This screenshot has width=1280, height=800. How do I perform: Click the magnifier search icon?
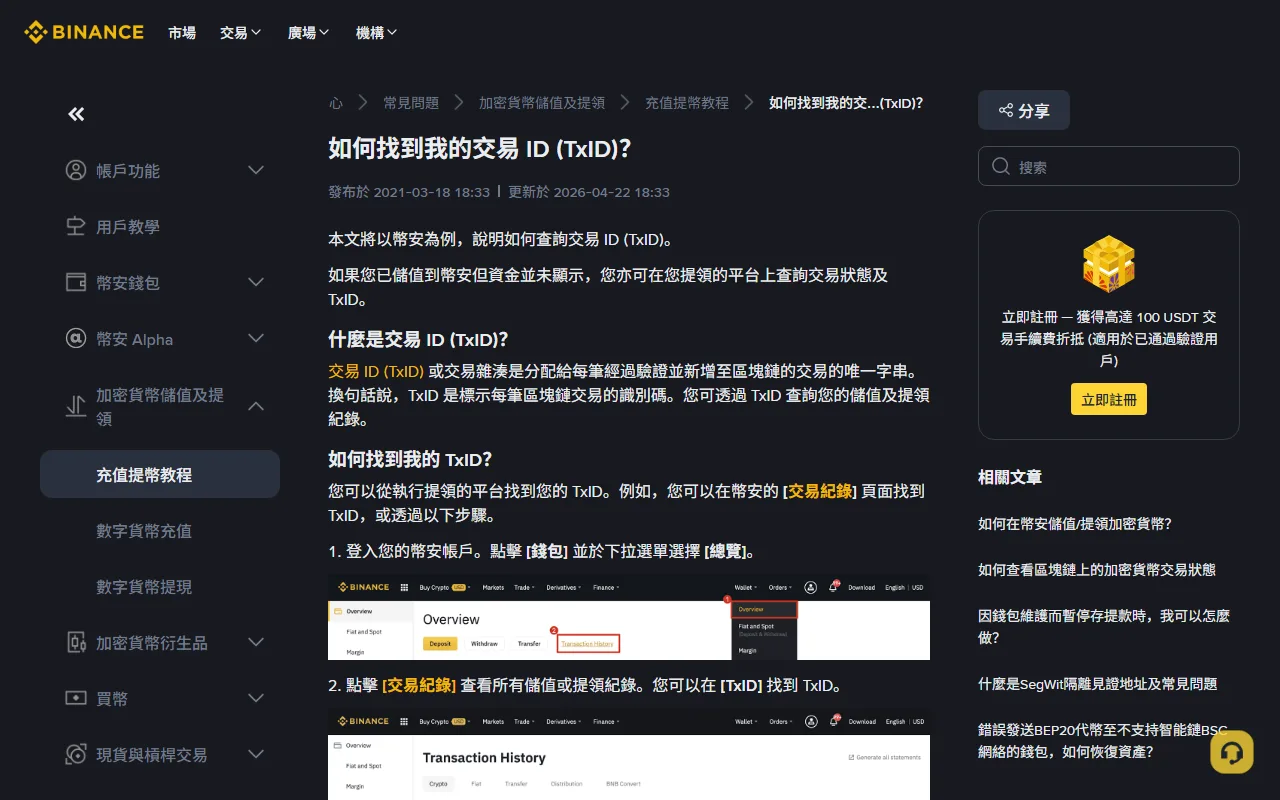pos(1001,167)
